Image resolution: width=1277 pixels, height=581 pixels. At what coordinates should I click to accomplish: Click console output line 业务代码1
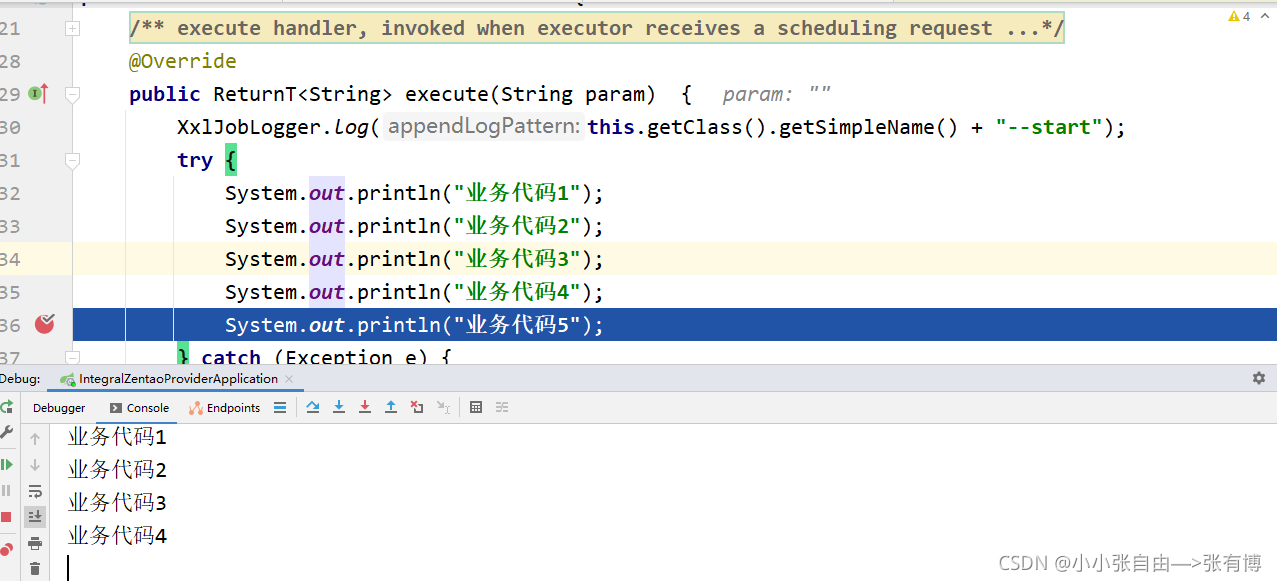117,437
